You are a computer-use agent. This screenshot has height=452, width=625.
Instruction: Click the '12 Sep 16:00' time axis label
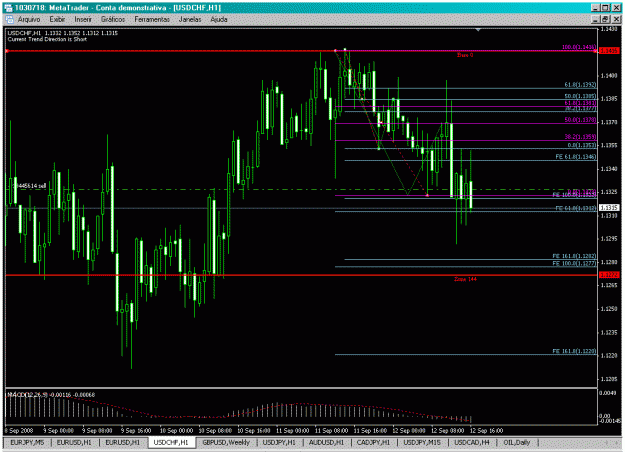point(486,430)
